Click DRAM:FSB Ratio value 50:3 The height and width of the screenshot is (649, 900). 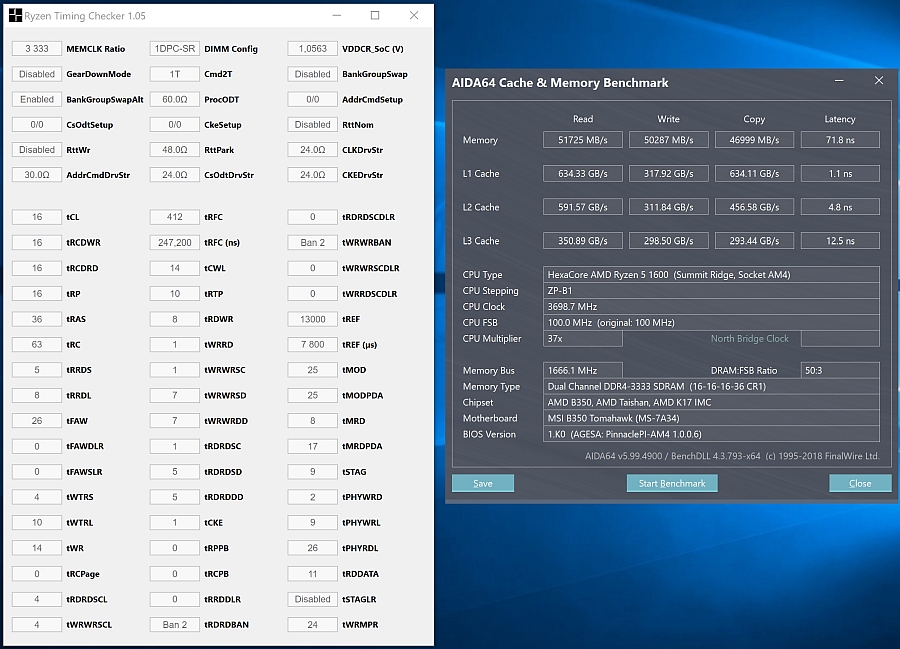pyautogui.click(x=840, y=370)
